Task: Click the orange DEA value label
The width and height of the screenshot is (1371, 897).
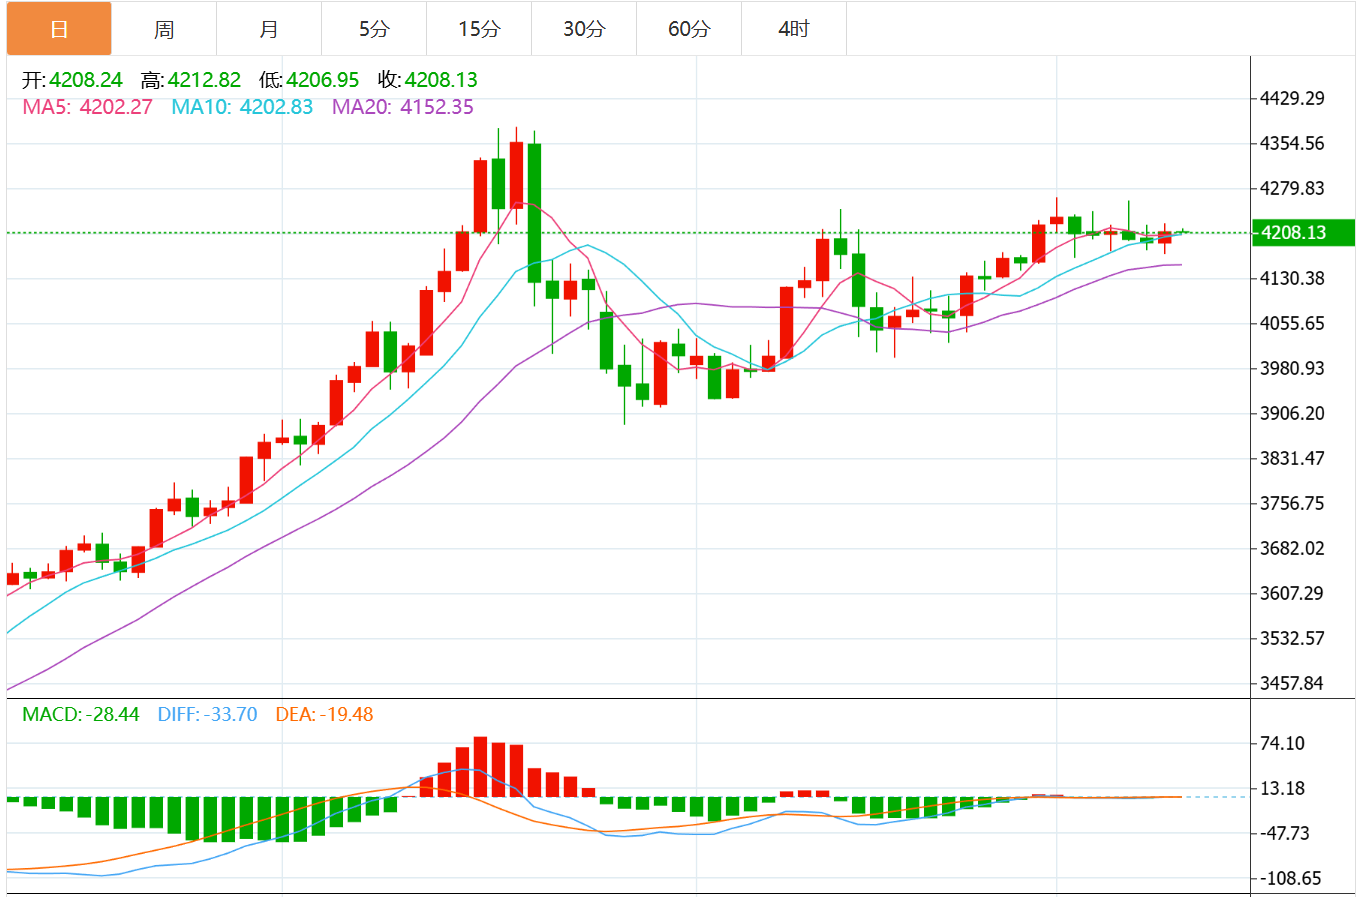Action: point(324,714)
